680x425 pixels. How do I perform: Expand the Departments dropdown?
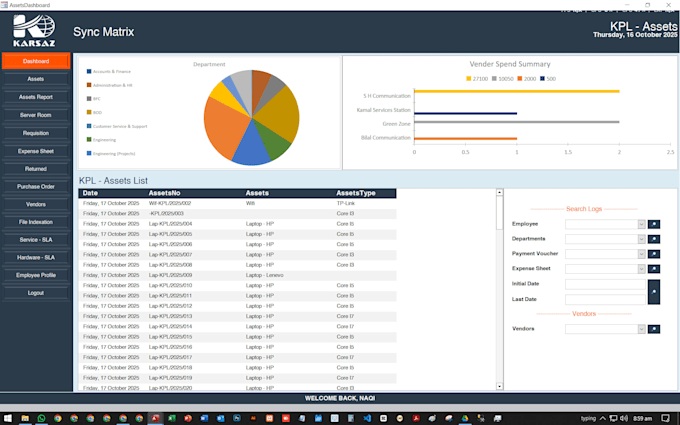click(641, 239)
